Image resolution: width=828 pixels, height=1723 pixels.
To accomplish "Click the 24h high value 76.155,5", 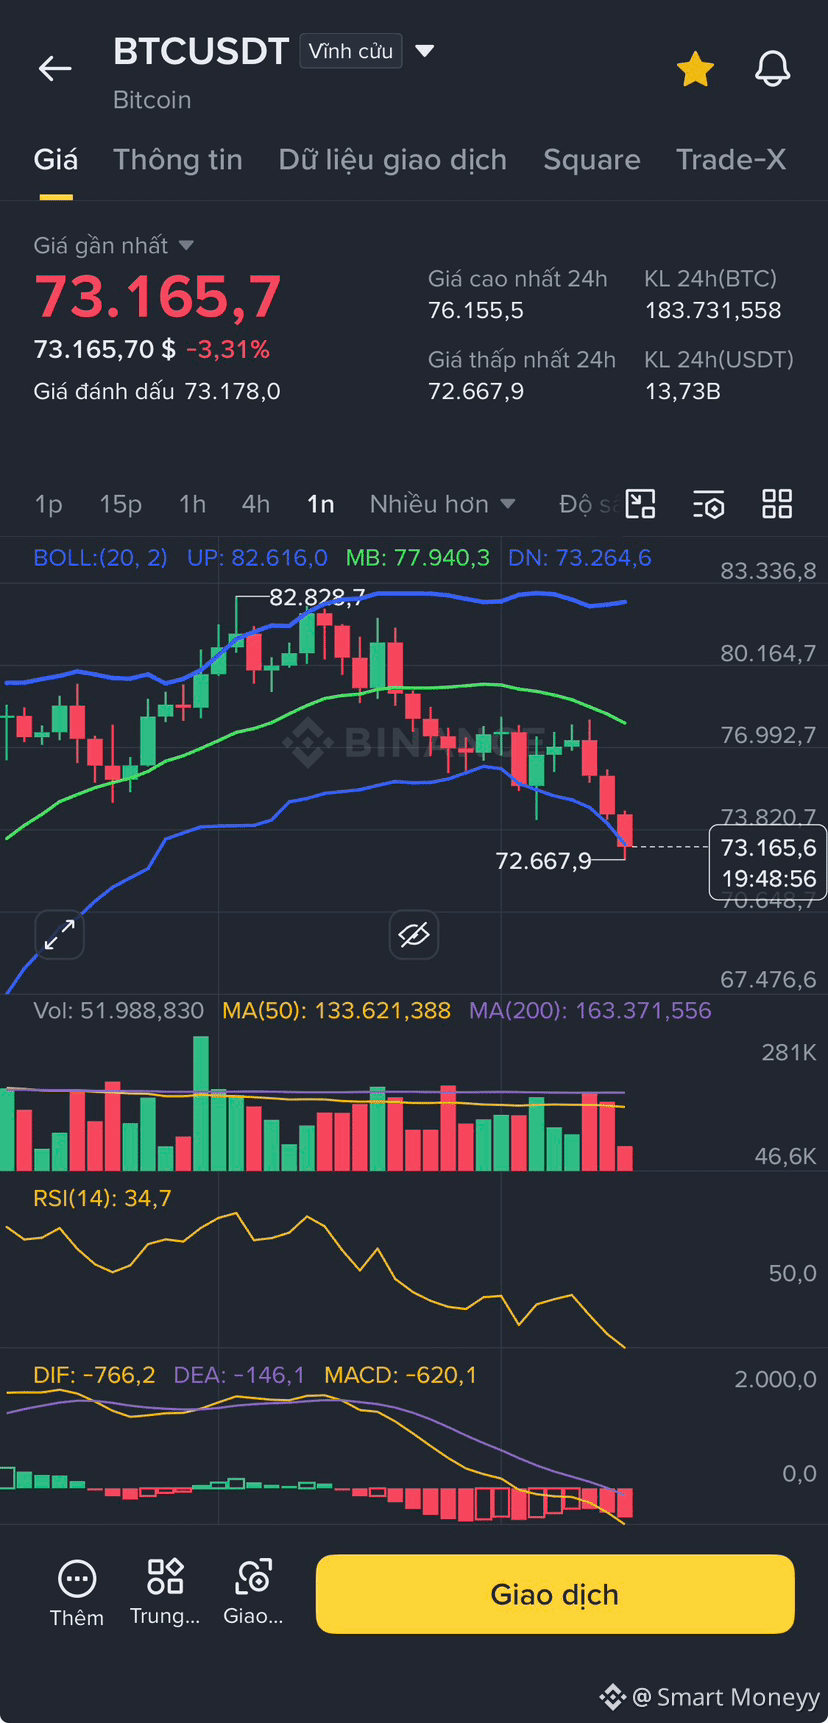I will pyautogui.click(x=476, y=310).
